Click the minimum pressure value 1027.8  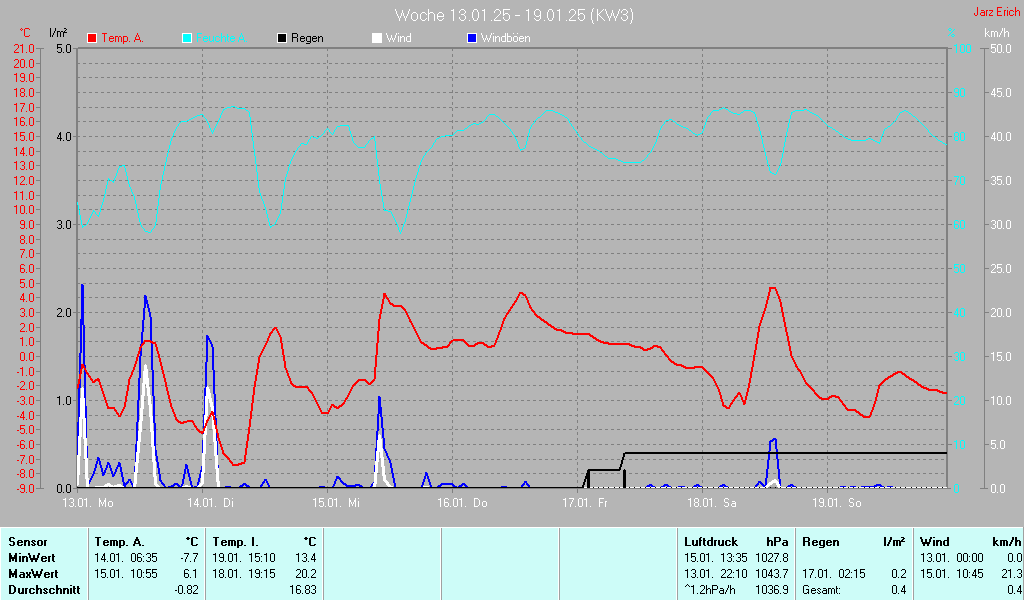click(772, 558)
